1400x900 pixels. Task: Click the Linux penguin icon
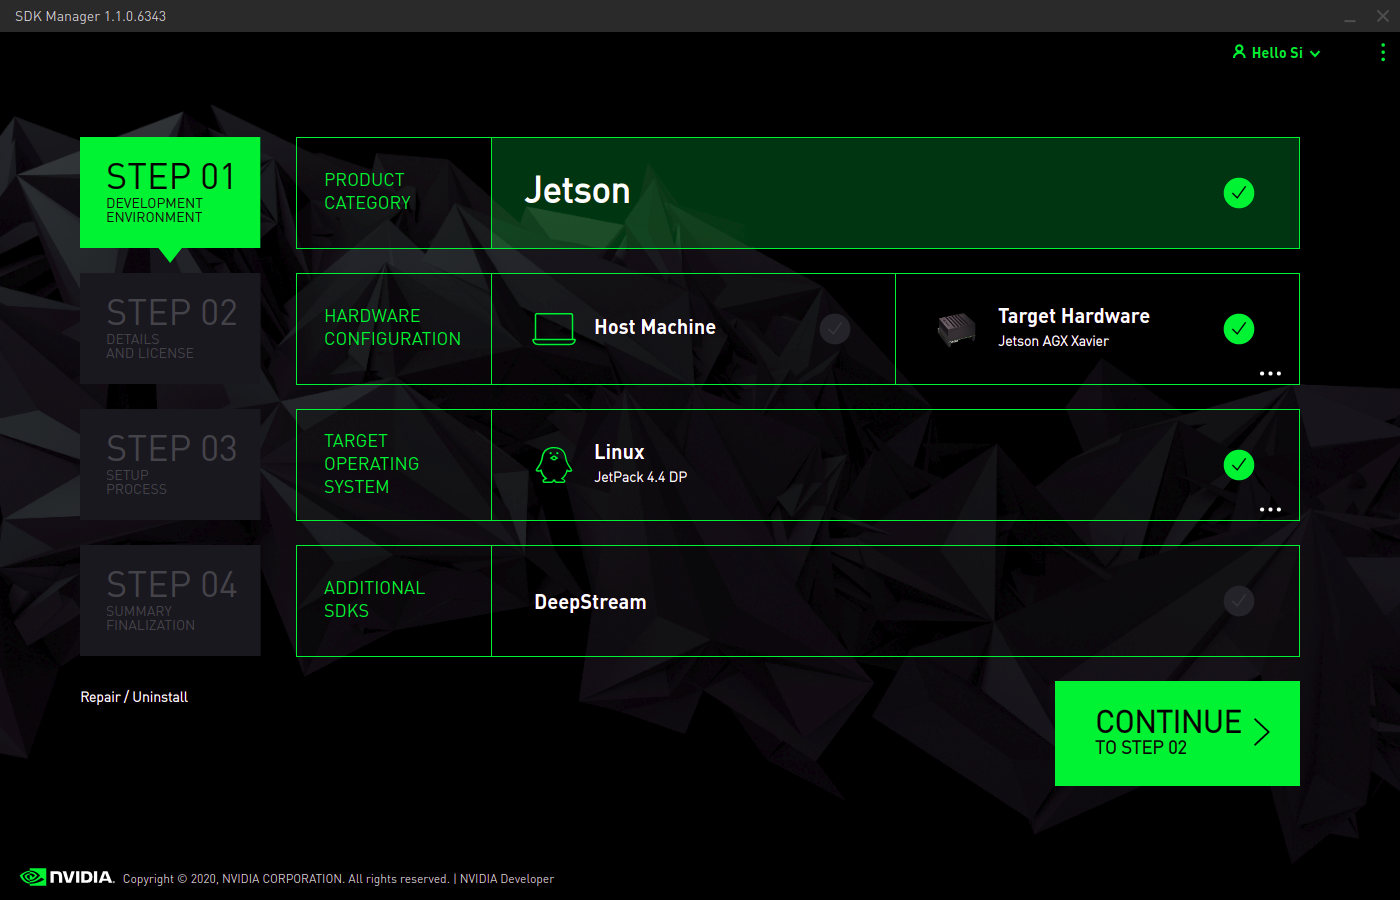554,465
